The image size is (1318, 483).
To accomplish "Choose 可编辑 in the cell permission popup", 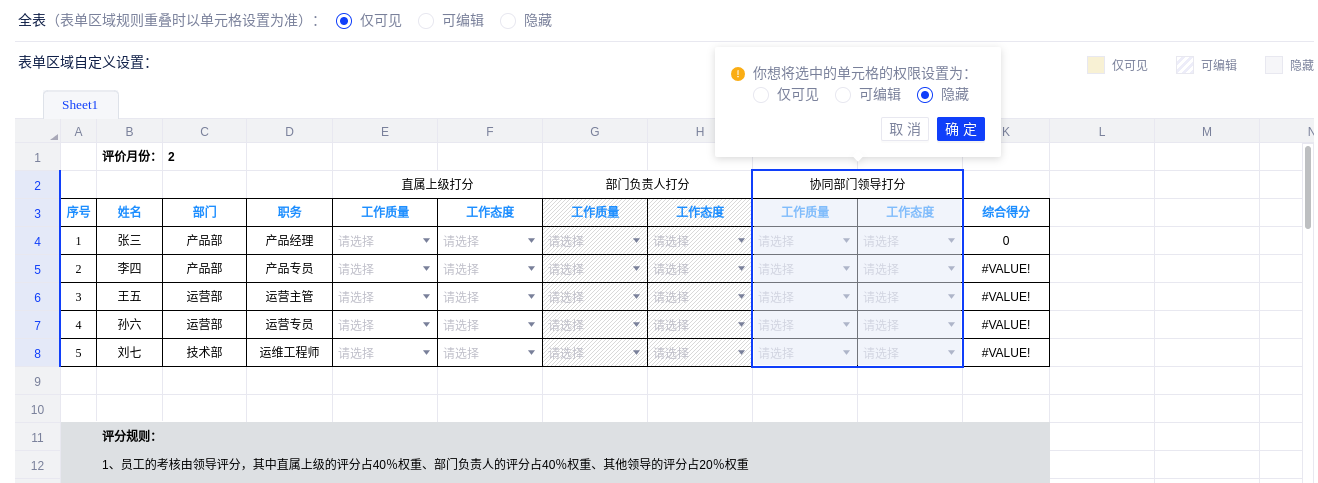I will 843,95.
